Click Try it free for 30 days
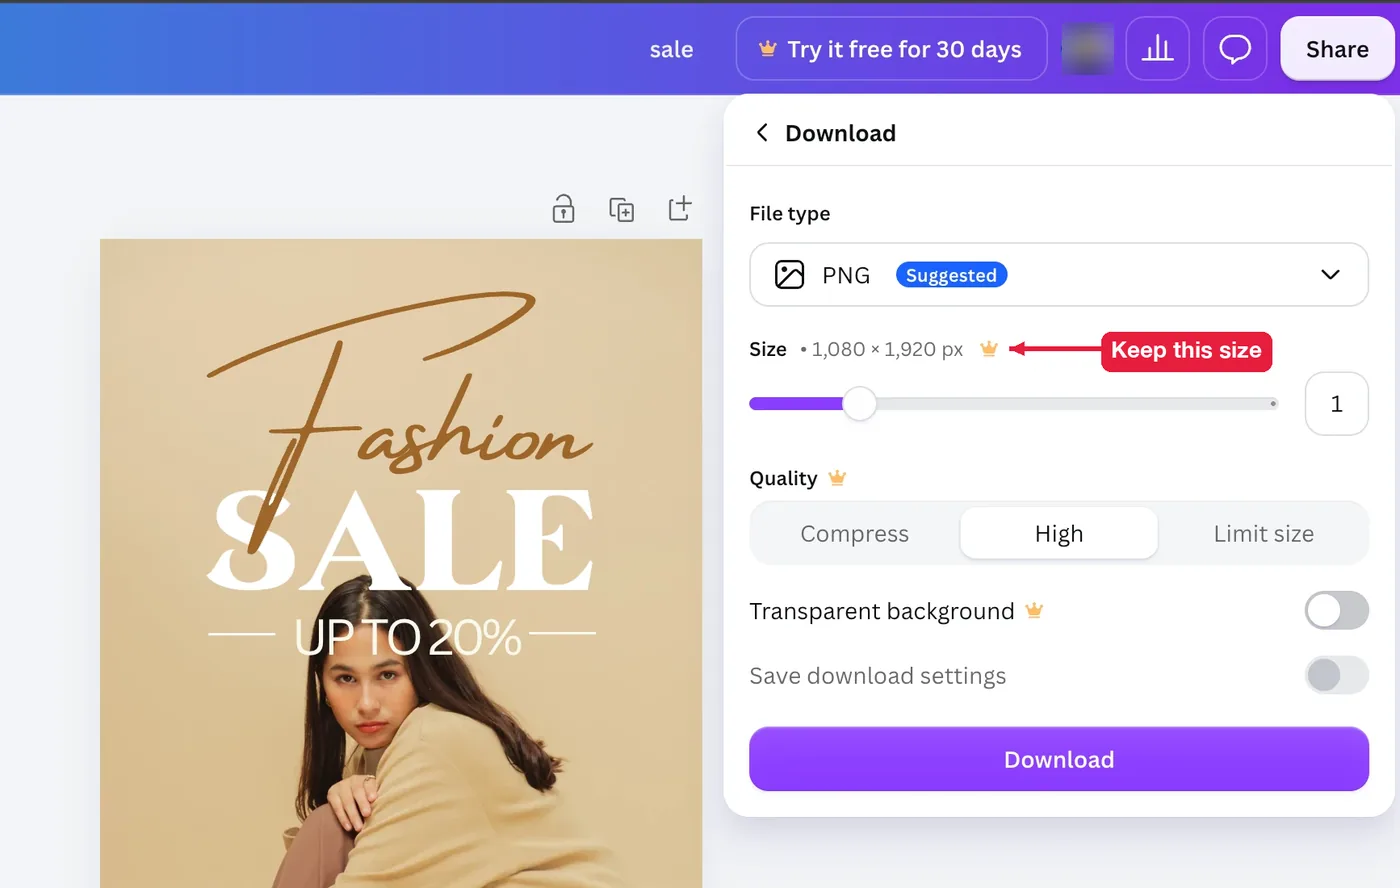 (891, 49)
